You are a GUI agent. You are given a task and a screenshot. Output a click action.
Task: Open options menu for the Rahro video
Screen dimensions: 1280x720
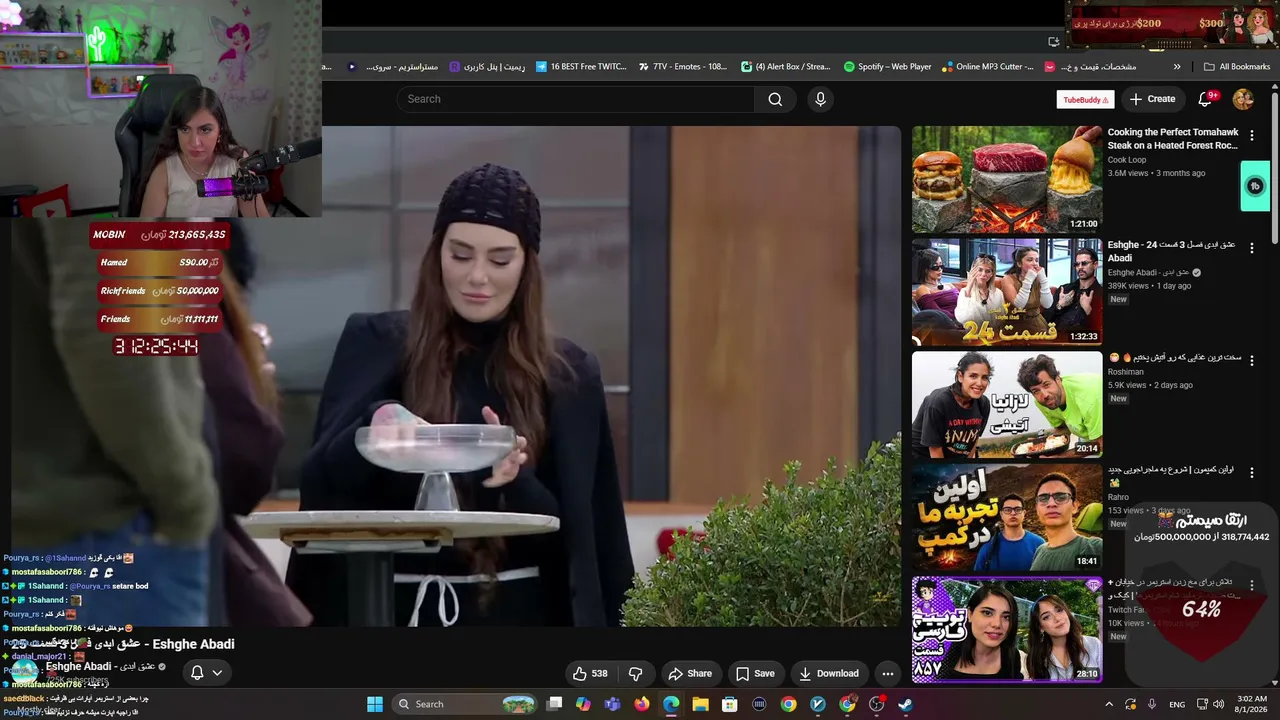click(x=1251, y=472)
